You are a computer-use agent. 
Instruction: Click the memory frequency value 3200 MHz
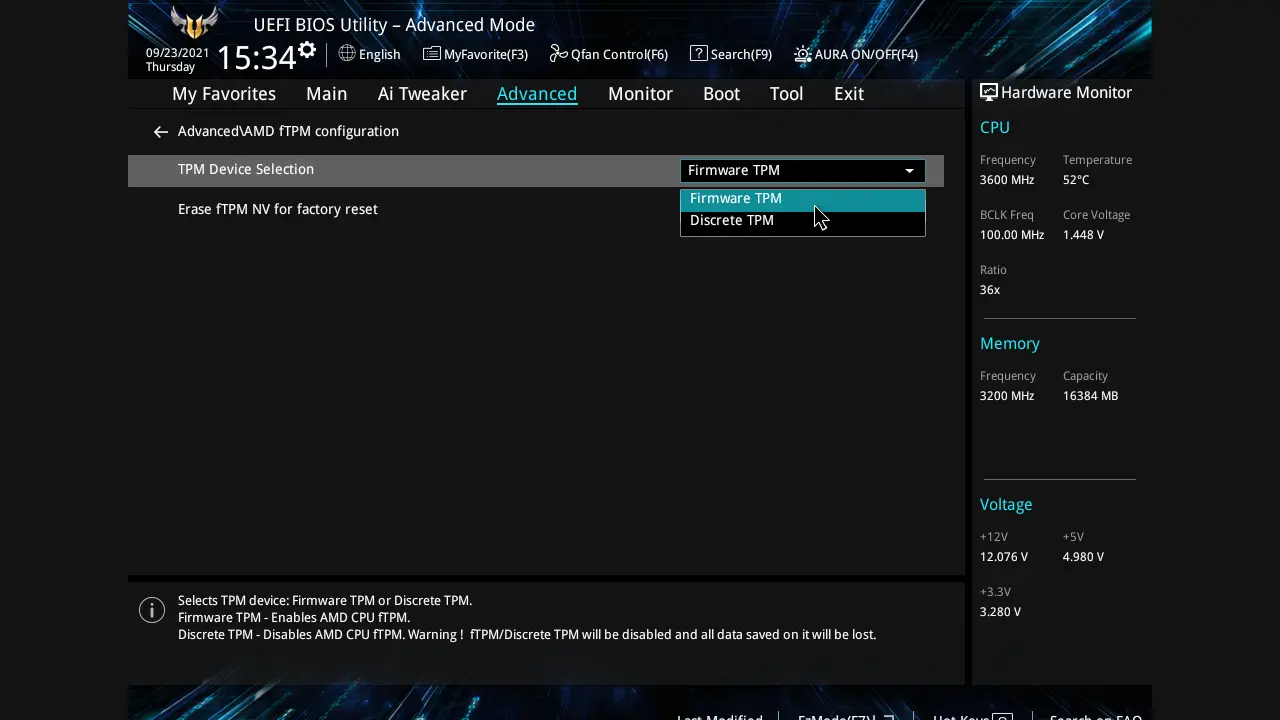click(1007, 396)
